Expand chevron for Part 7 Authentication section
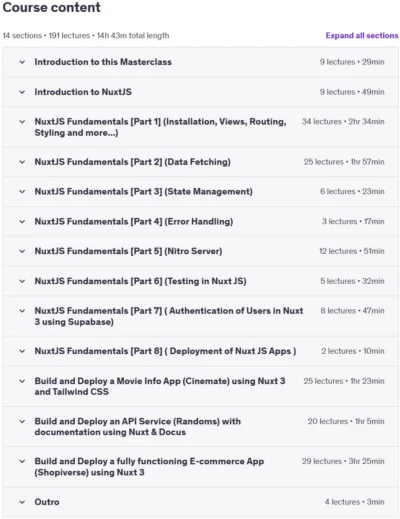The image size is (400, 519). pyautogui.click(x=22, y=311)
